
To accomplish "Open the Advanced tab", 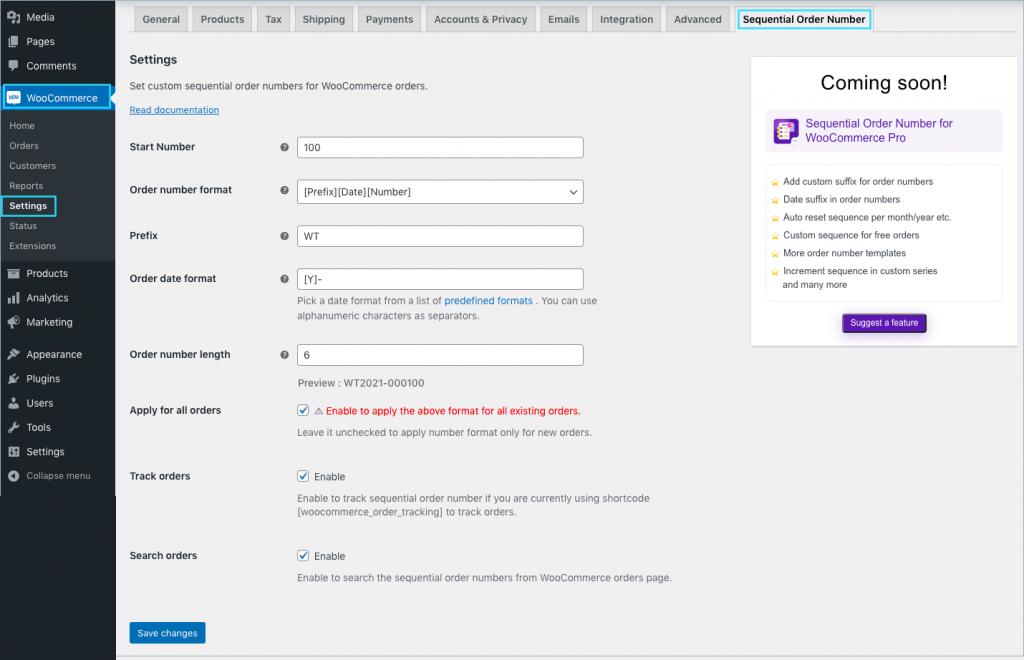I will pyautogui.click(x=697, y=19).
